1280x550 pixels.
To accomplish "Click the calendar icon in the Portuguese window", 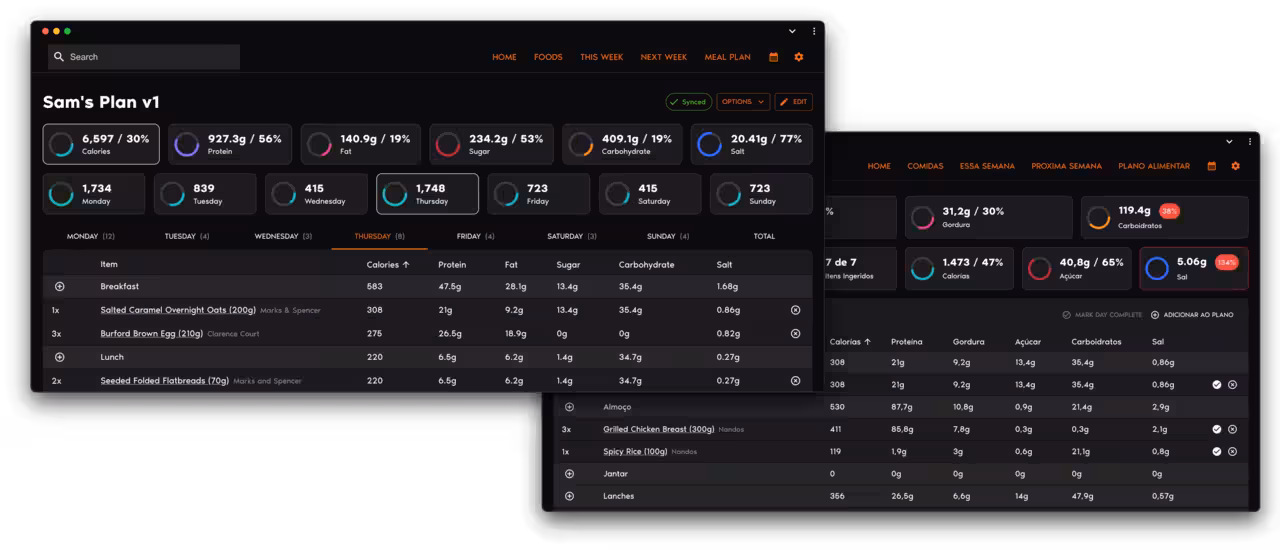I will [x=1211, y=166].
